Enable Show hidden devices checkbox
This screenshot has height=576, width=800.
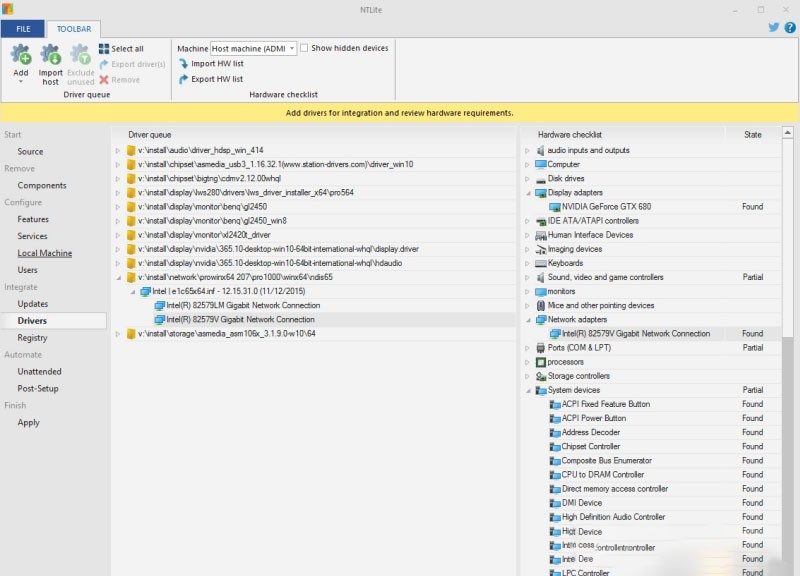(x=305, y=48)
